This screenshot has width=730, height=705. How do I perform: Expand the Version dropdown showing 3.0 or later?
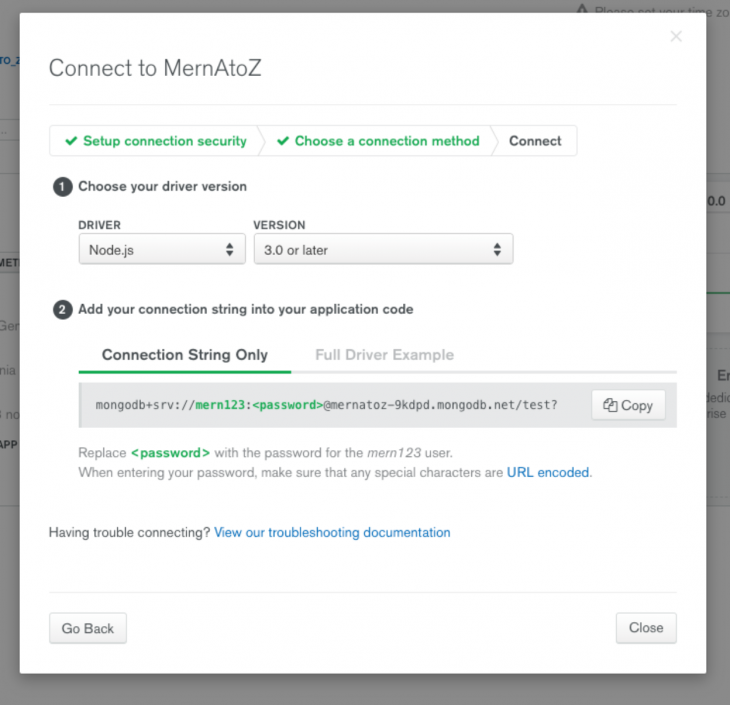(x=383, y=250)
